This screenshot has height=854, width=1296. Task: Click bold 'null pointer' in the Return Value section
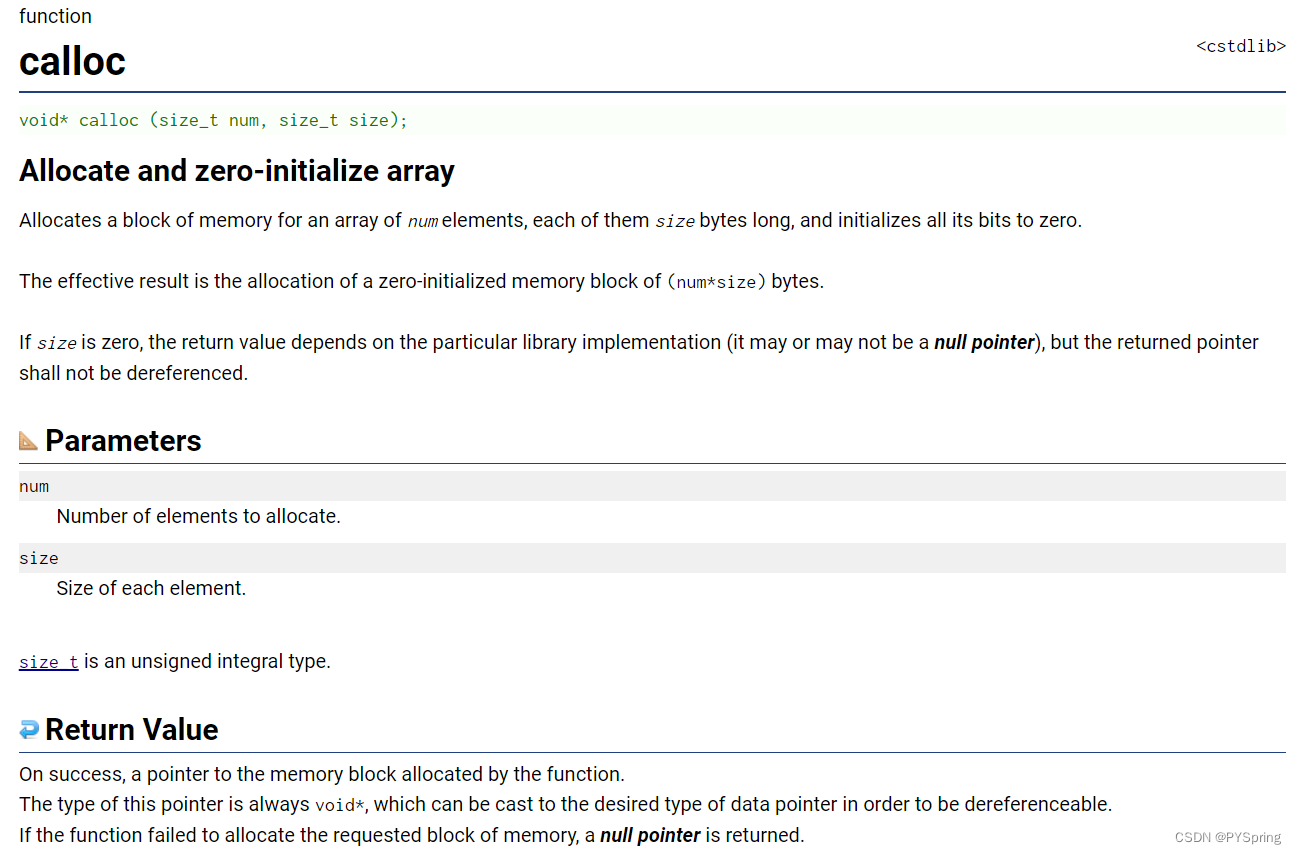click(650, 835)
